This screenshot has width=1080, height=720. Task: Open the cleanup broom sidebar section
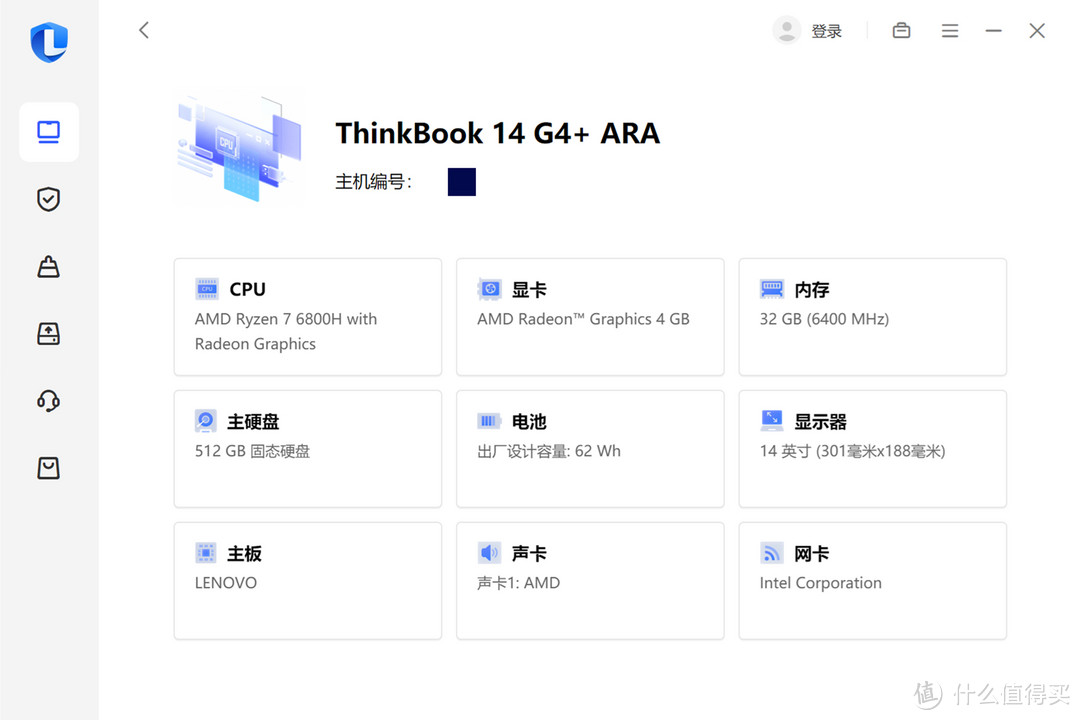click(x=48, y=267)
